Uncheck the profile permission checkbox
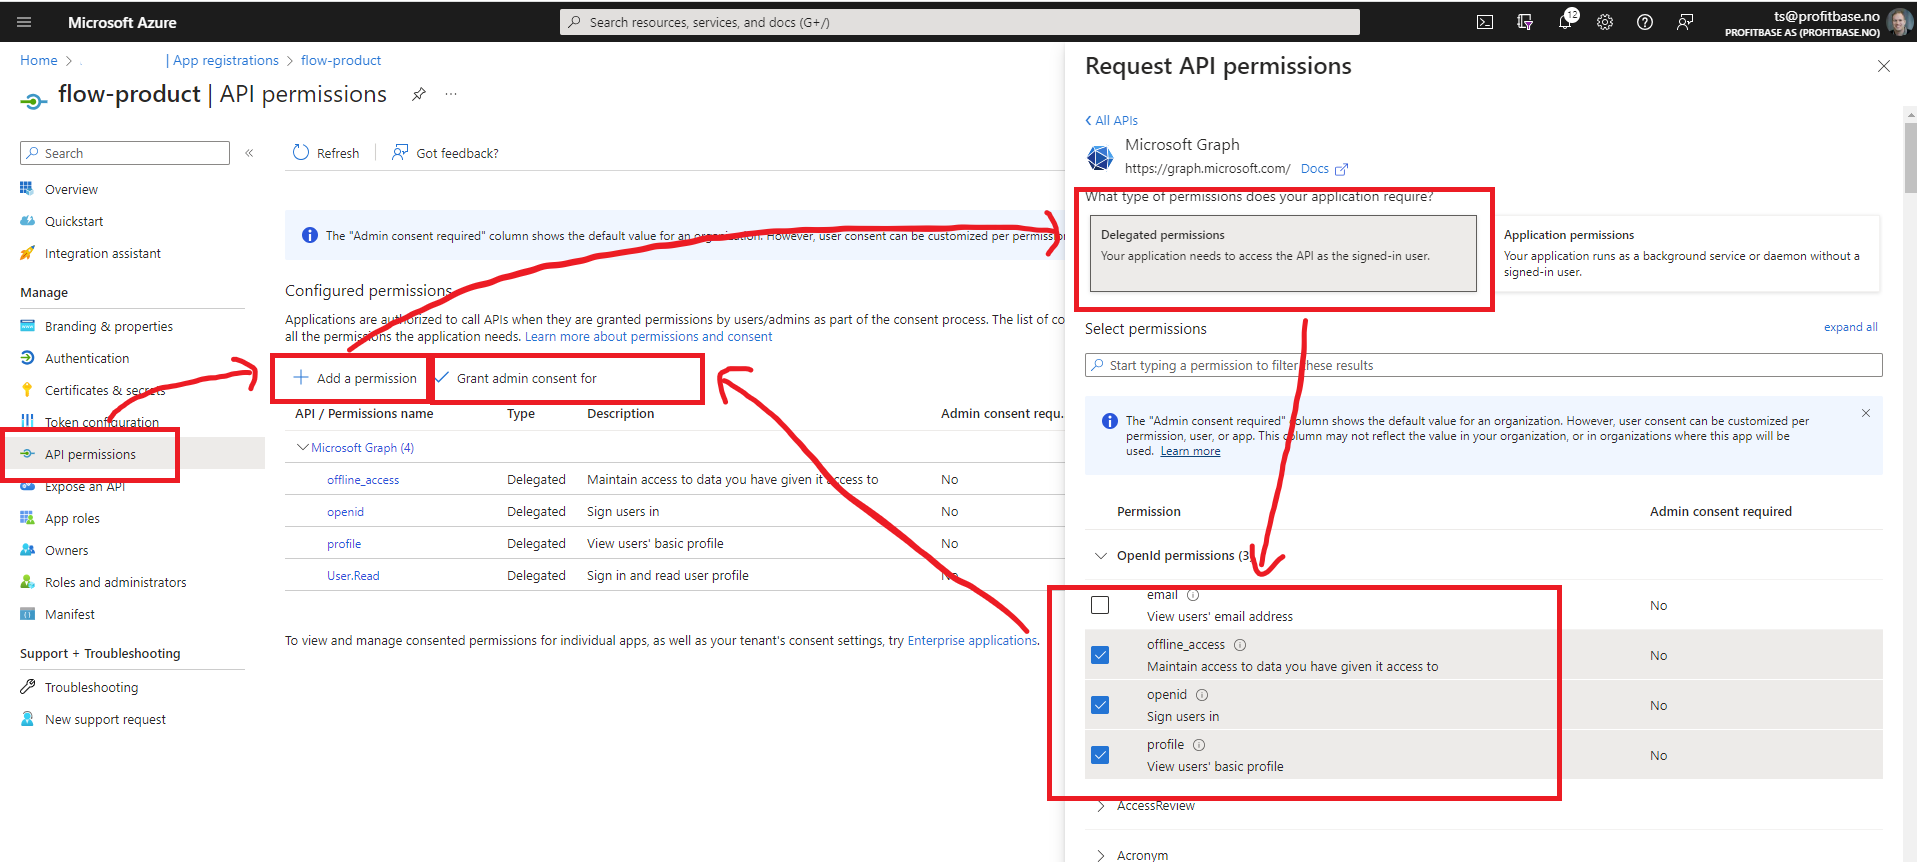 tap(1100, 755)
